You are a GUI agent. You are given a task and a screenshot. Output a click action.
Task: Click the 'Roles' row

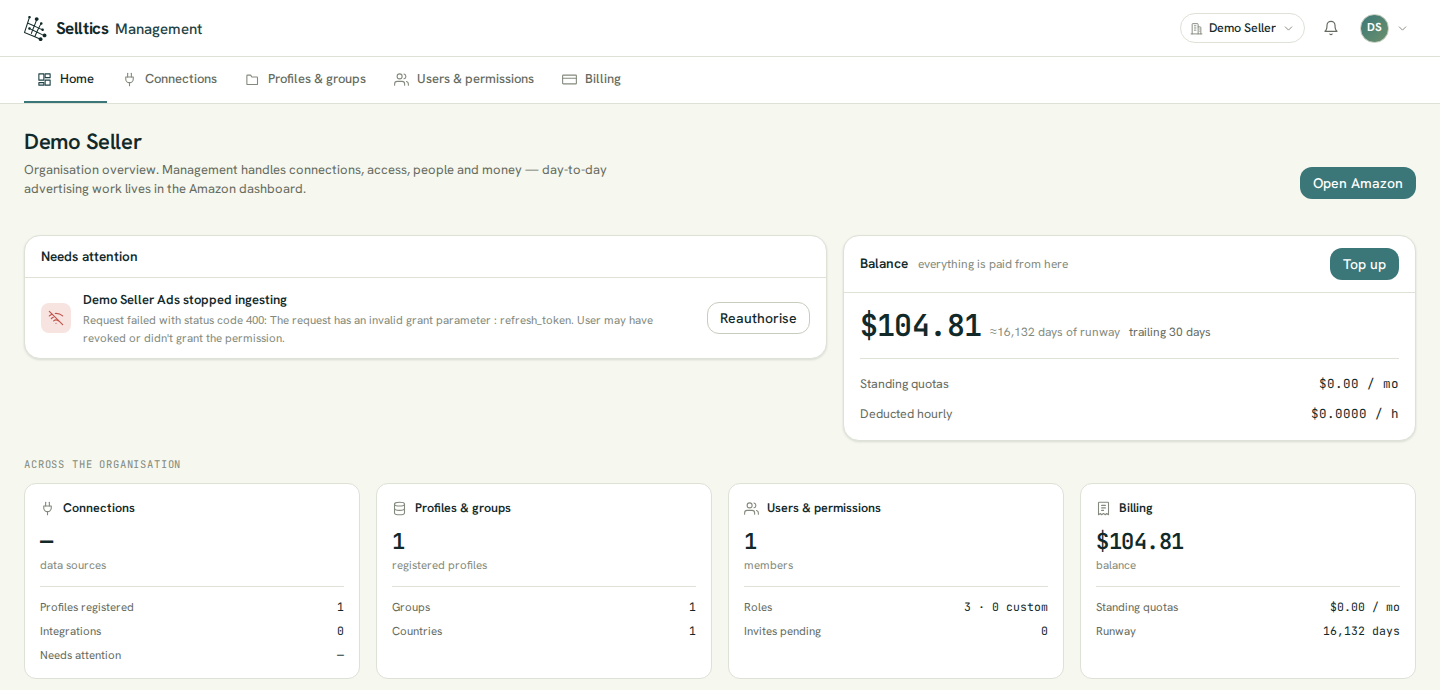pyautogui.click(x=896, y=607)
